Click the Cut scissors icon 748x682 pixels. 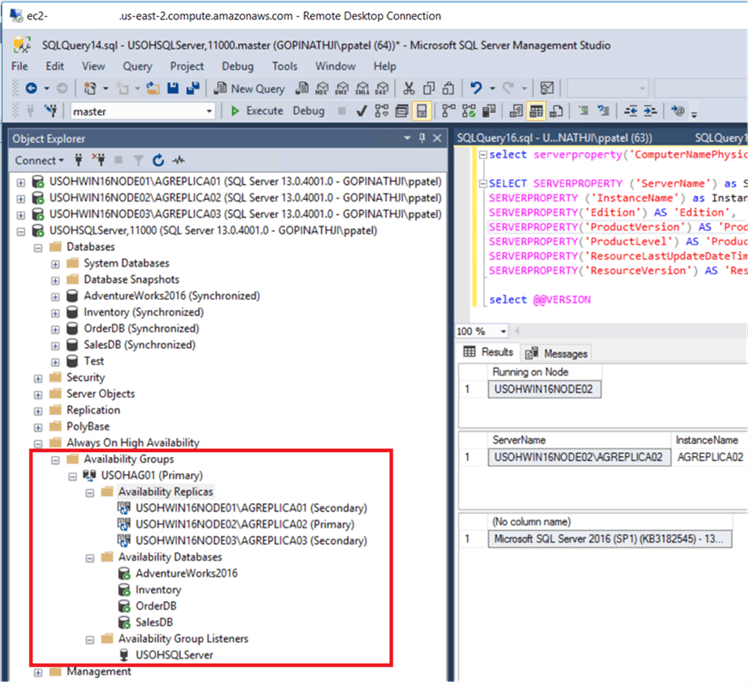pyautogui.click(x=409, y=89)
